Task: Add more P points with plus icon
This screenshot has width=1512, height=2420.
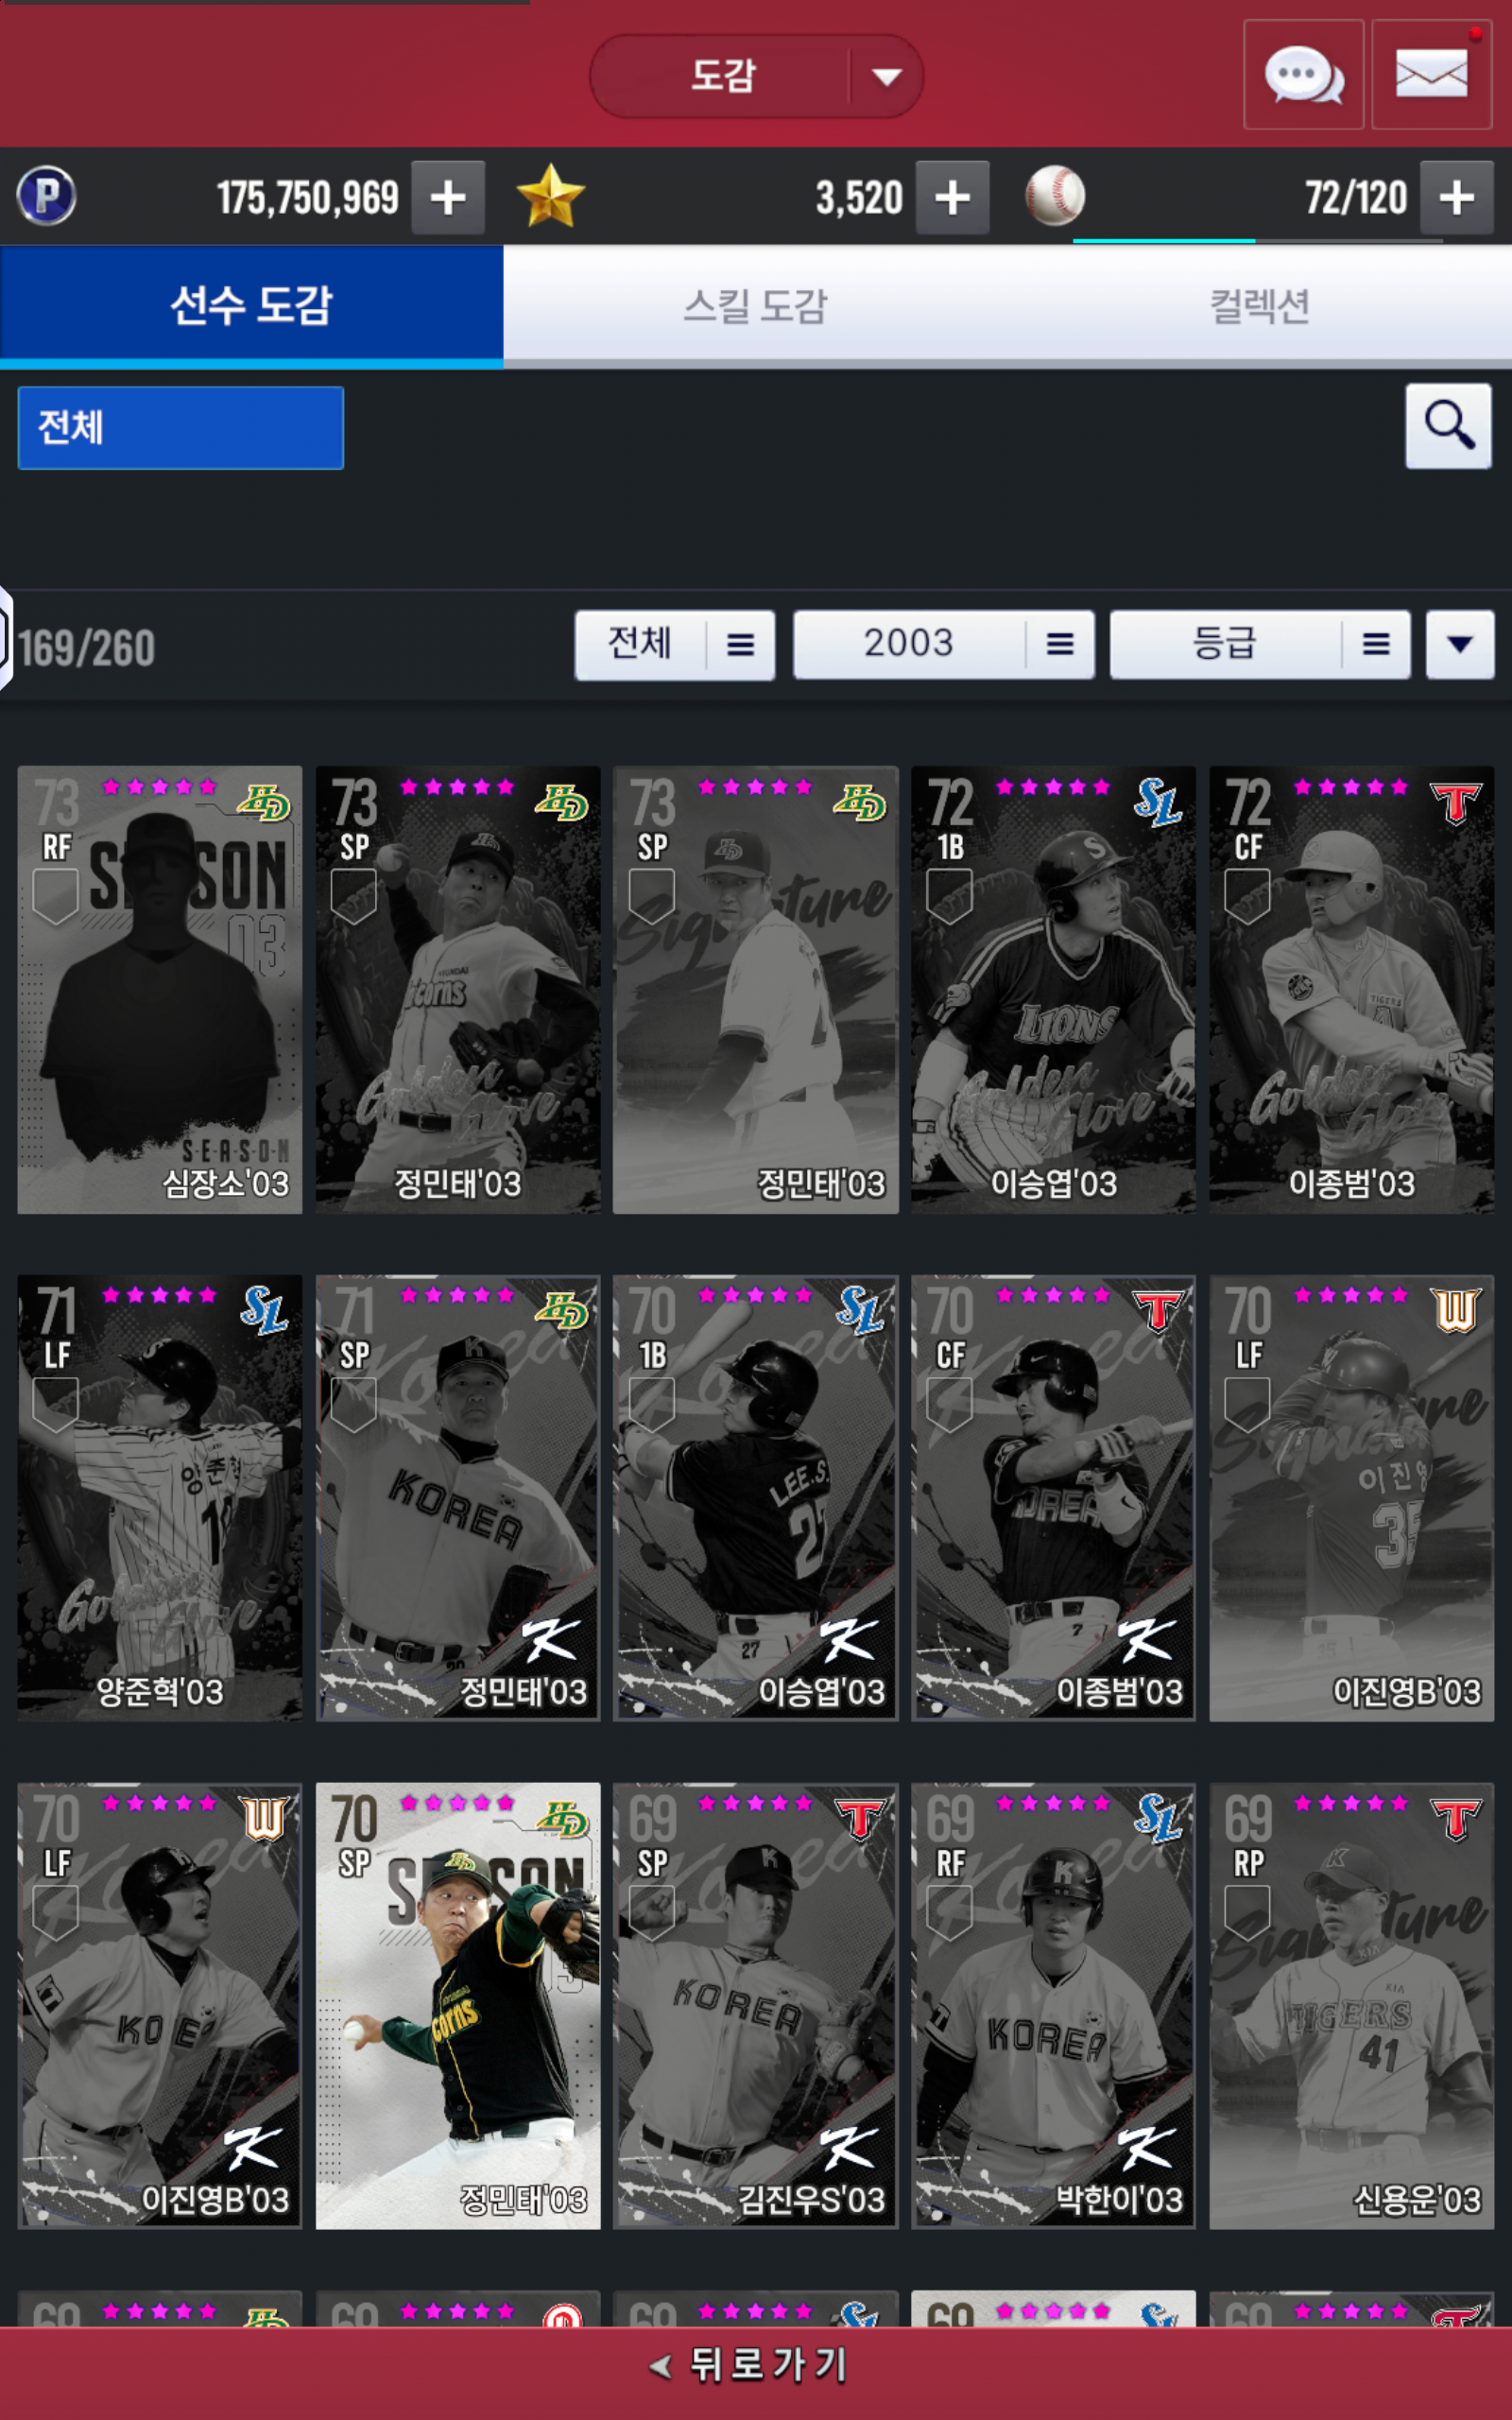Action: coord(448,197)
